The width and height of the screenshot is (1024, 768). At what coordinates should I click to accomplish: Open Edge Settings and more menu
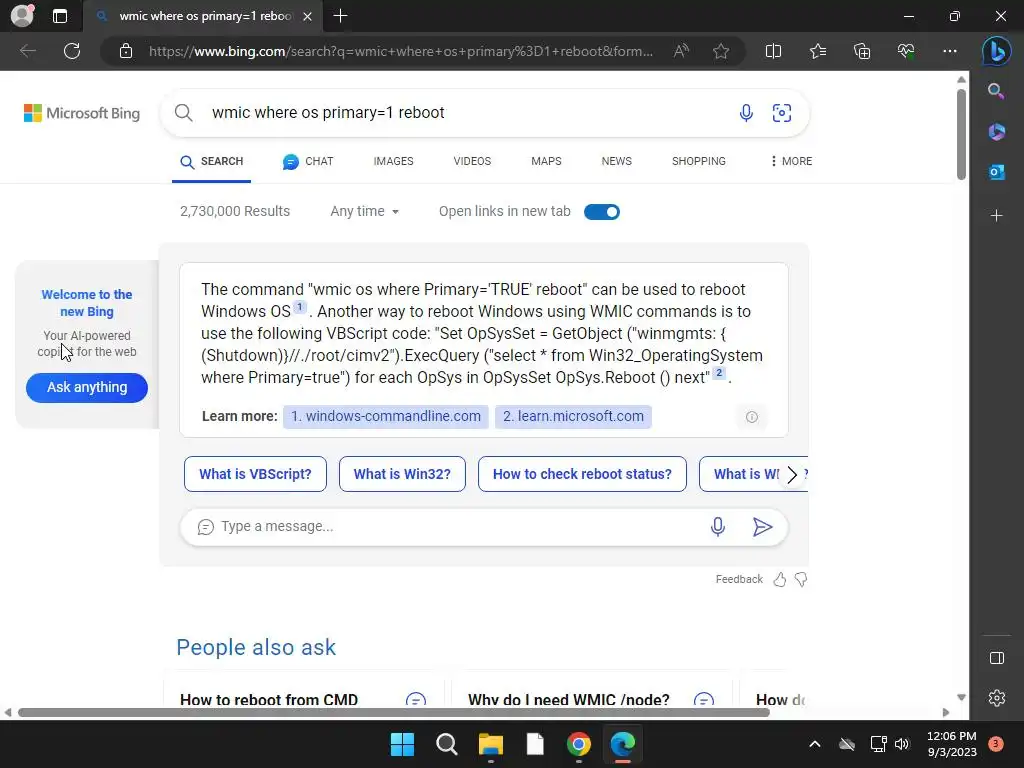[950, 51]
